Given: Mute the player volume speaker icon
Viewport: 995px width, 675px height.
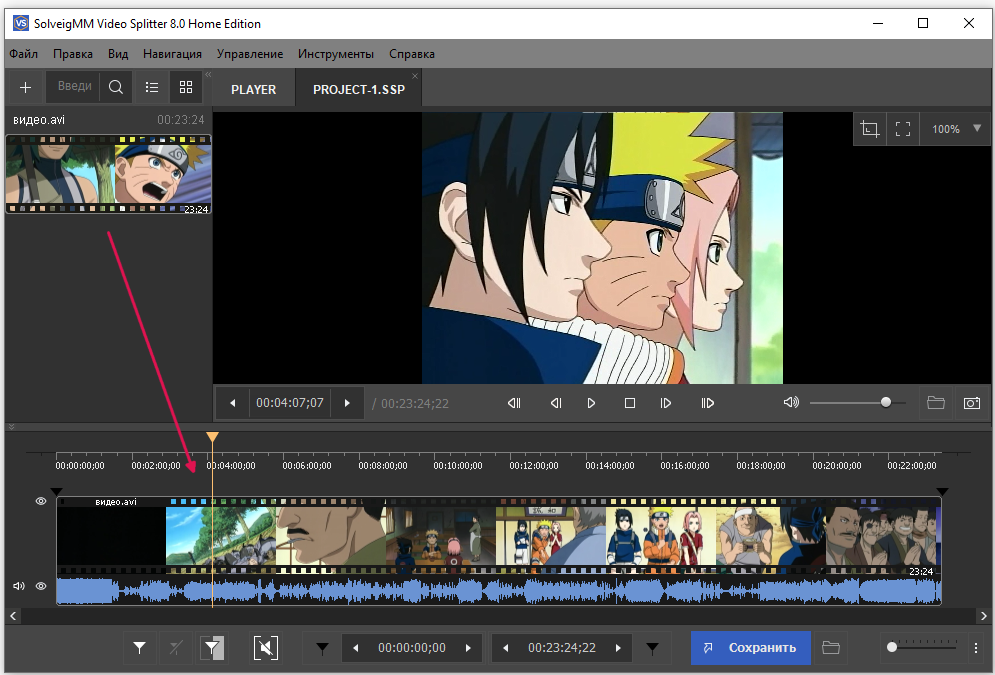Looking at the screenshot, I should [x=791, y=402].
